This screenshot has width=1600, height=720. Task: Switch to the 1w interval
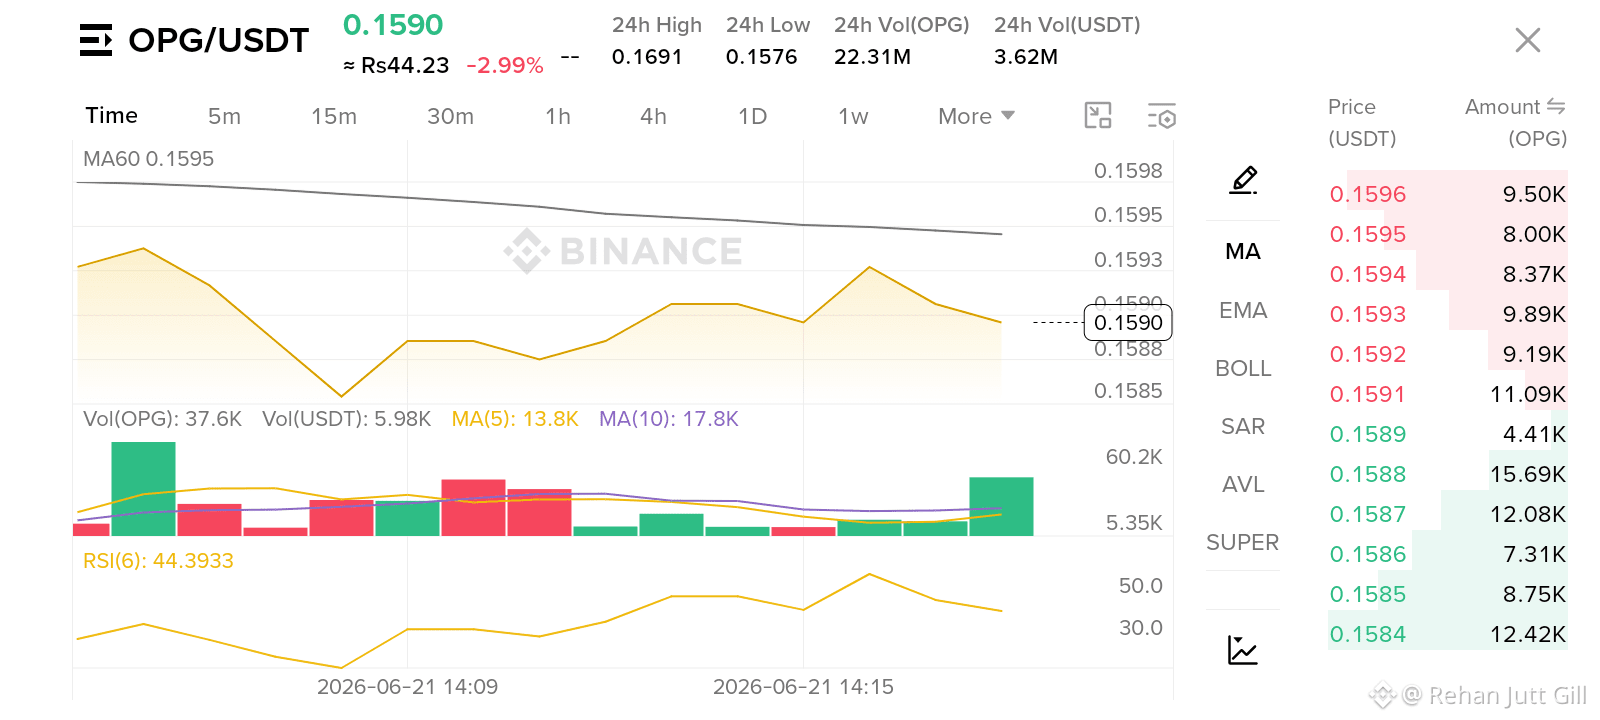tap(853, 116)
